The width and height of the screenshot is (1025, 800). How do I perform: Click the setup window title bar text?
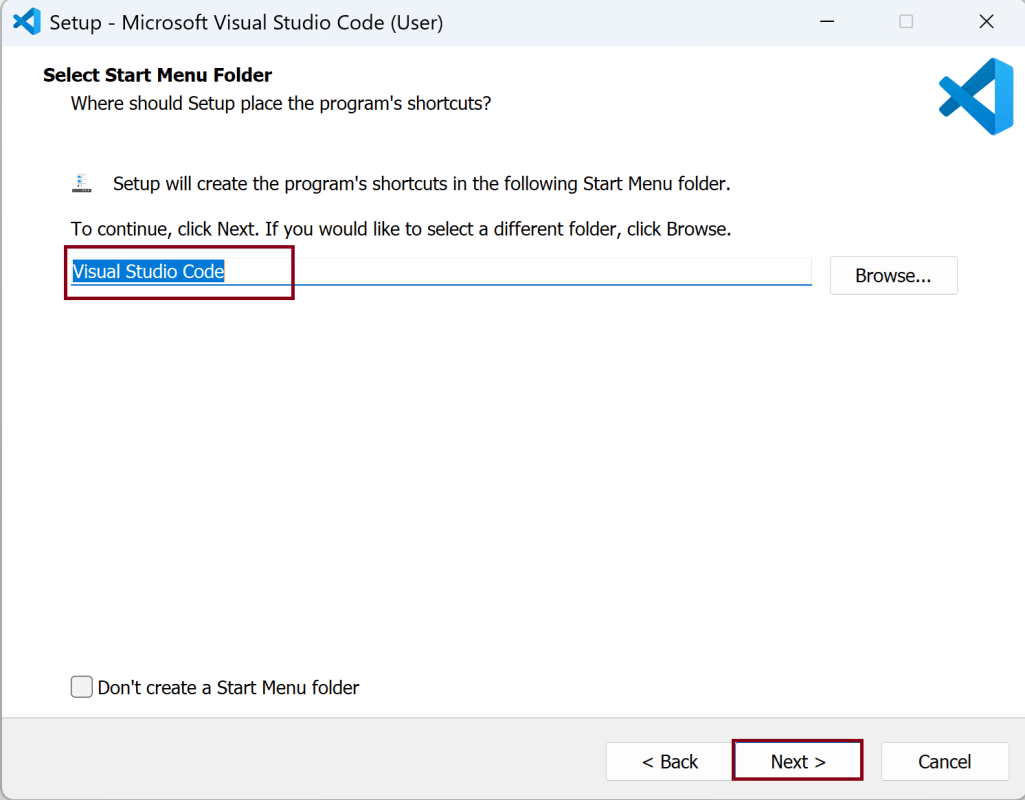[246, 22]
